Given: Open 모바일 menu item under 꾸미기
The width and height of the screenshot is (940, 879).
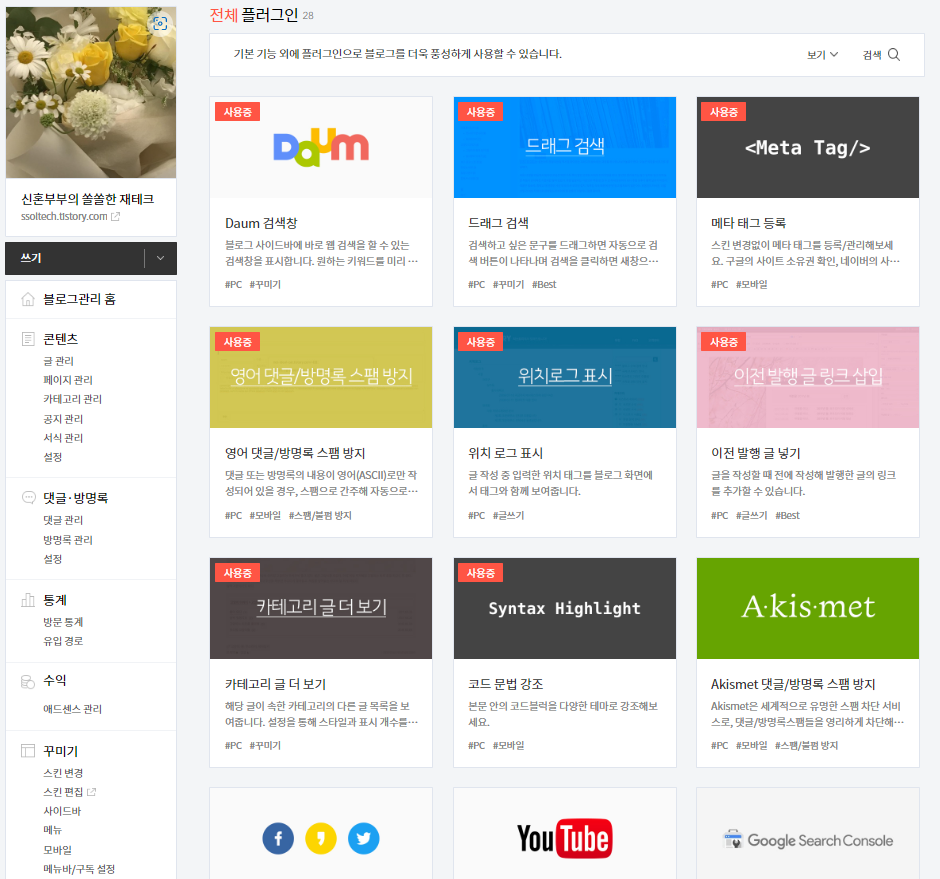Looking at the screenshot, I should tap(58, 850).
